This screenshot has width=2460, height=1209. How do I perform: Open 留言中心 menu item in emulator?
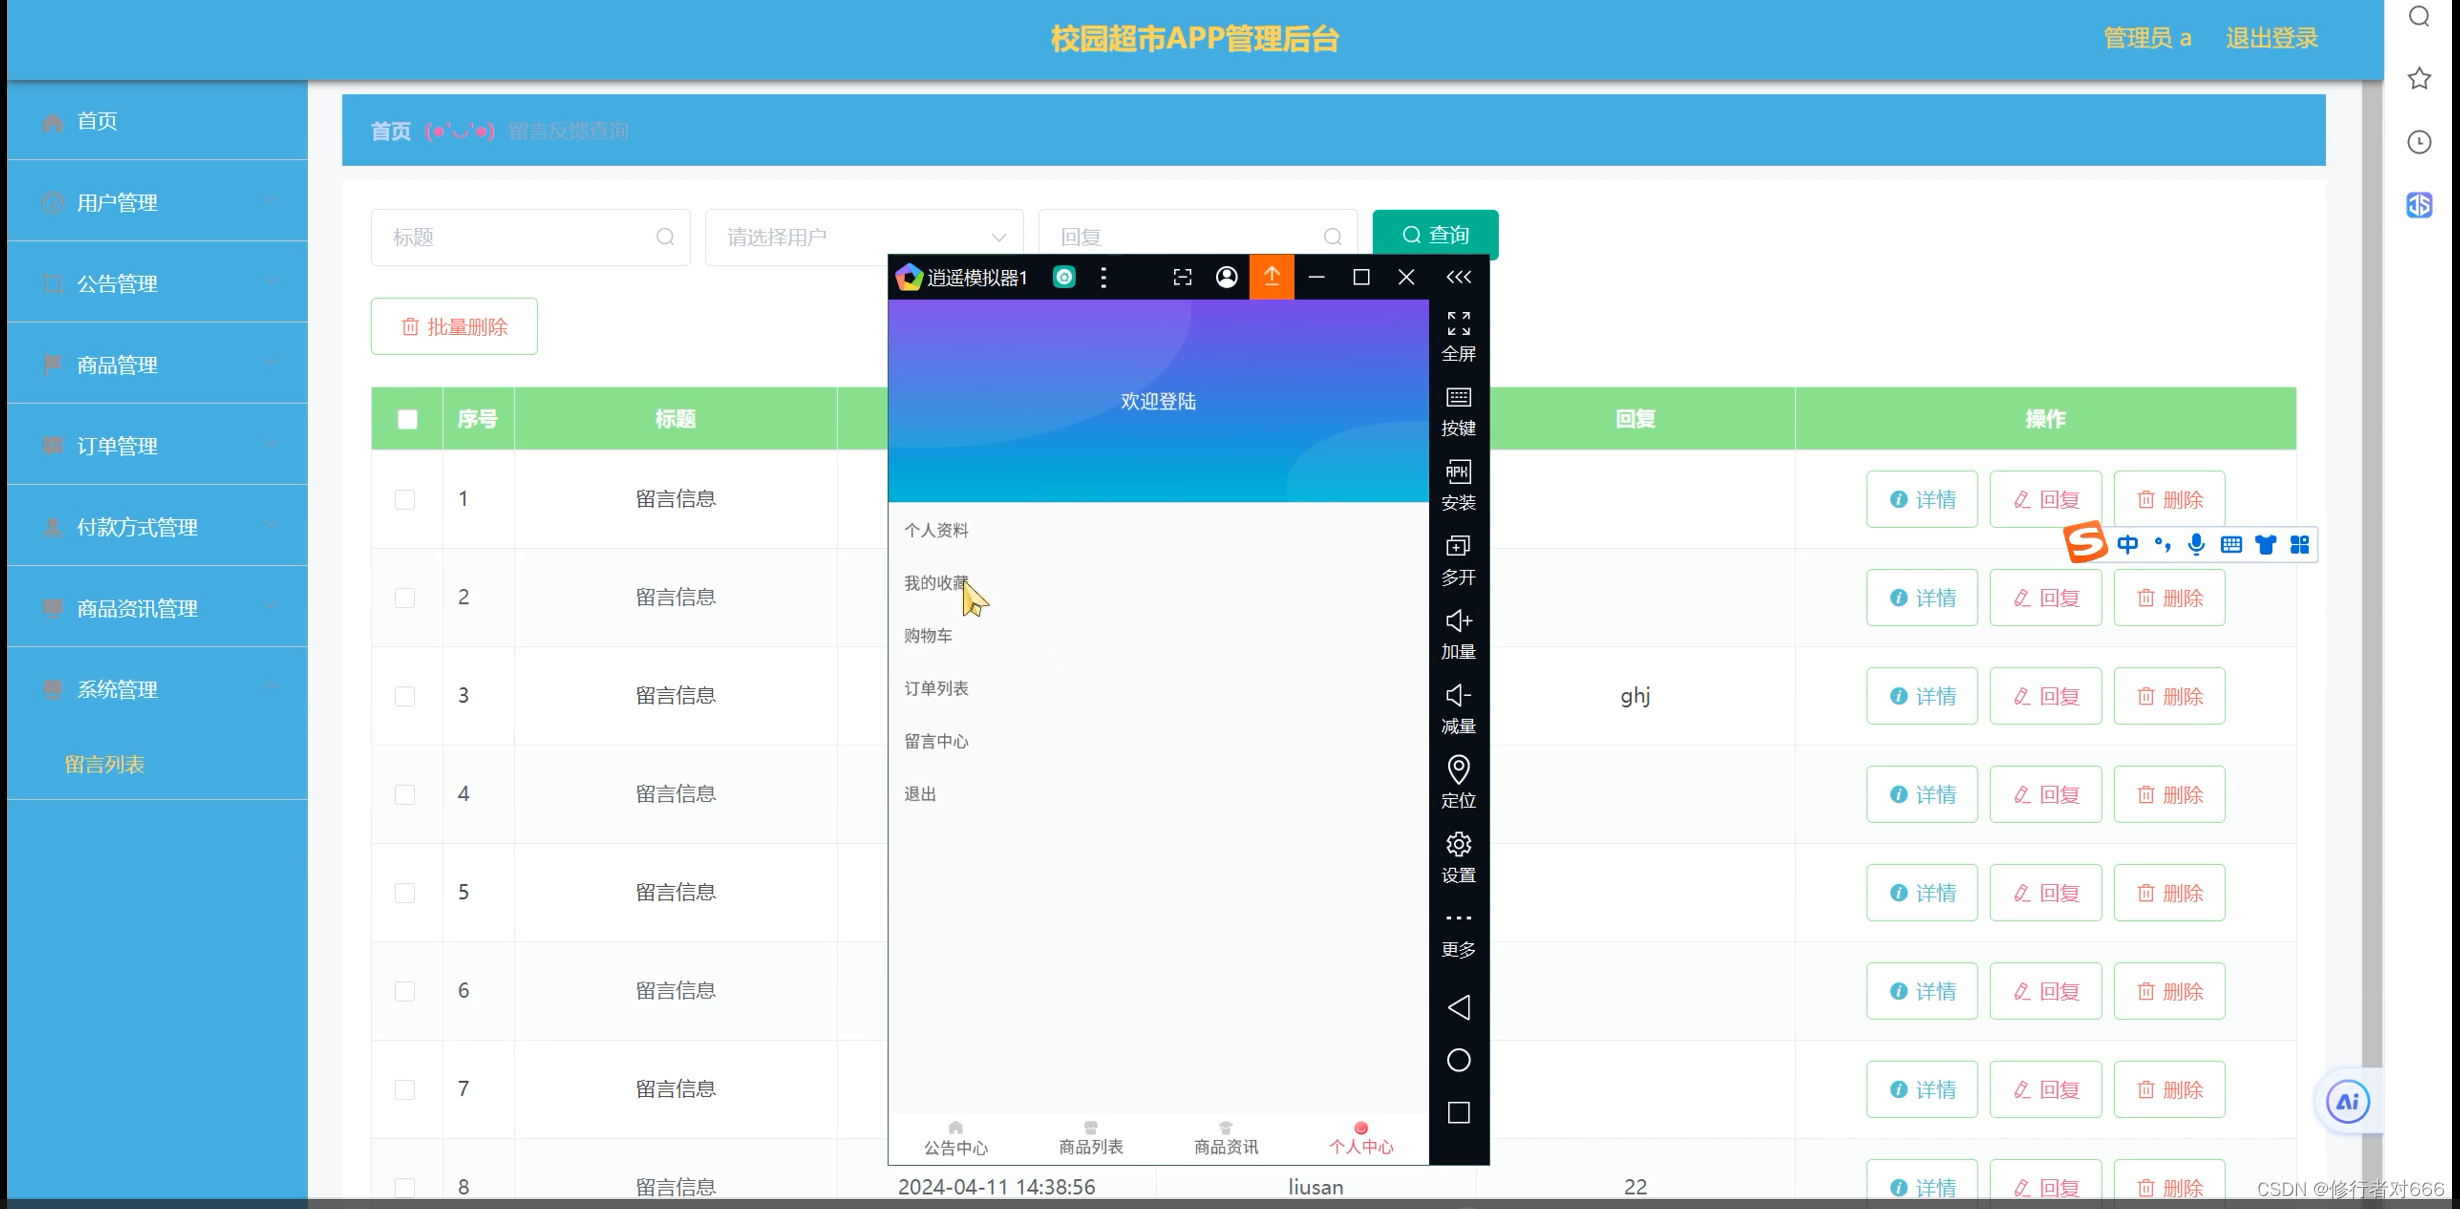click(x=937, y=740)
